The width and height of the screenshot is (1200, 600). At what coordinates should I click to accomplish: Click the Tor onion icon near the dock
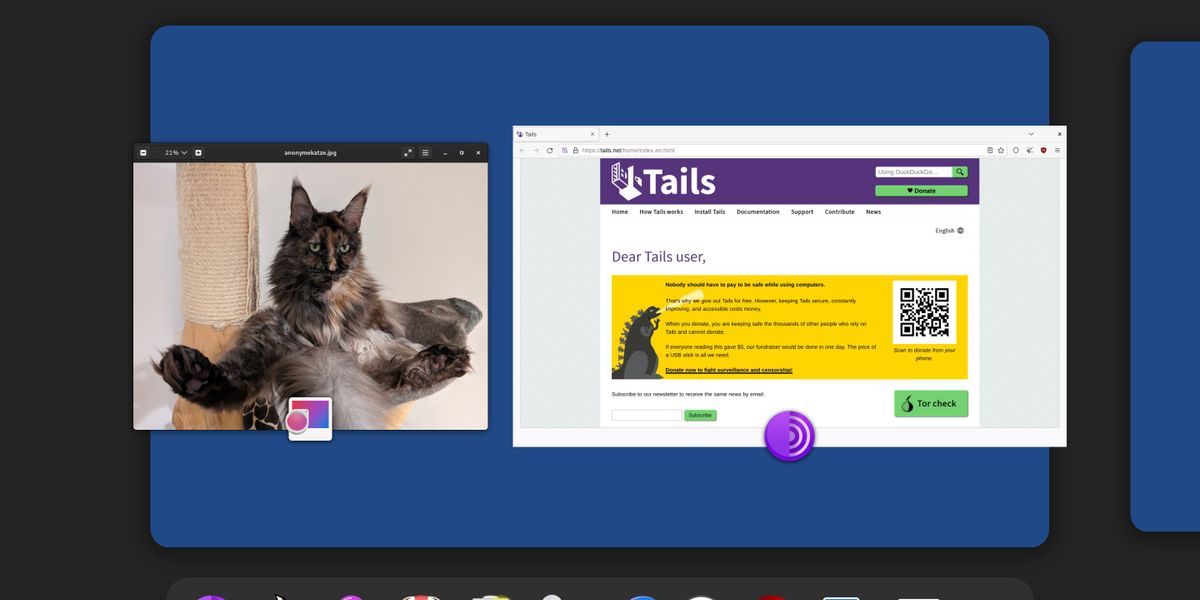(789, 436)
